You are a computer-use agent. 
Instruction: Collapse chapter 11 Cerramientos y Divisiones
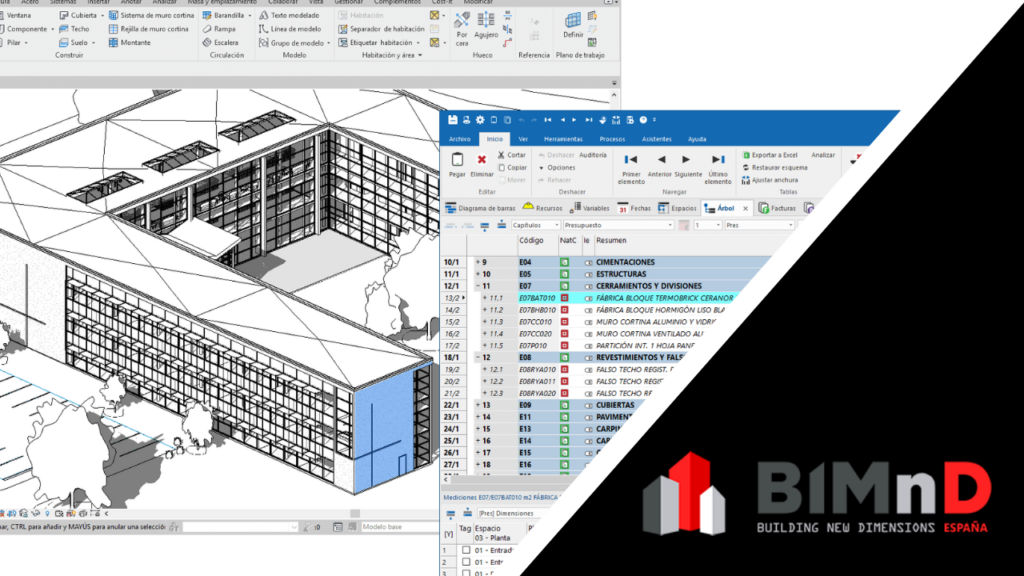pos(478,286)
